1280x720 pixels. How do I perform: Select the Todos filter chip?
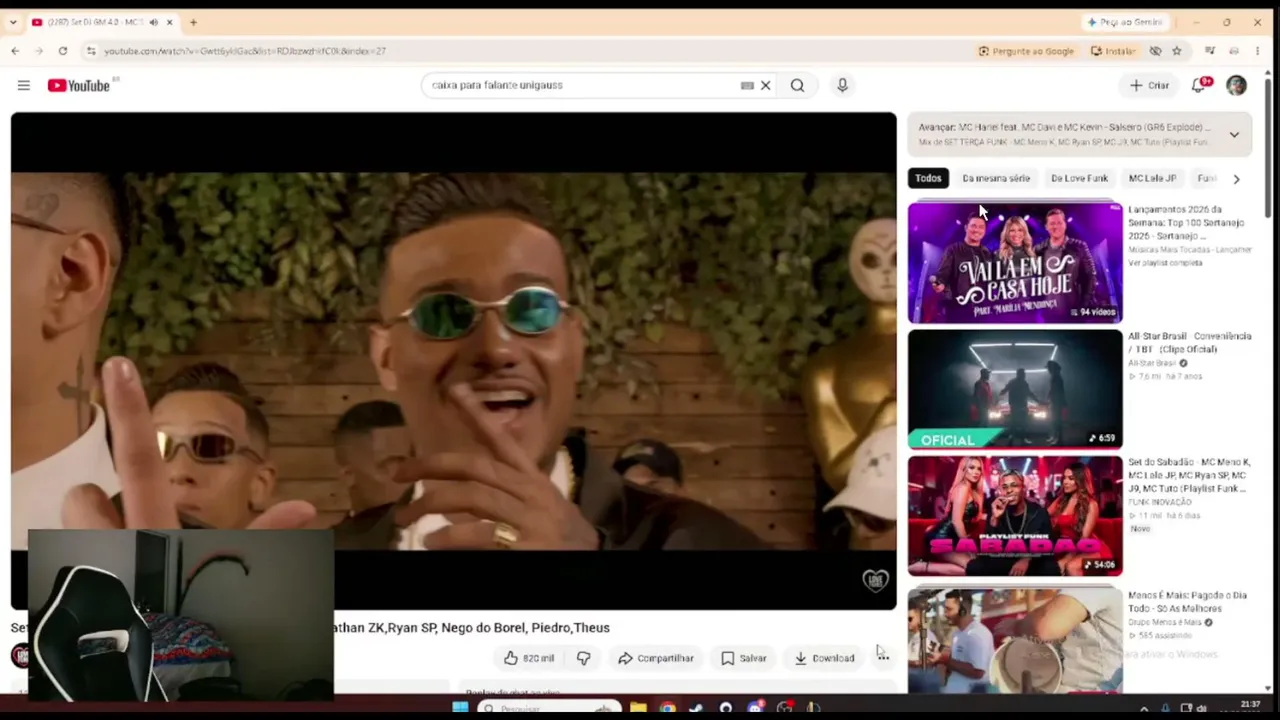tap(928, 178)
